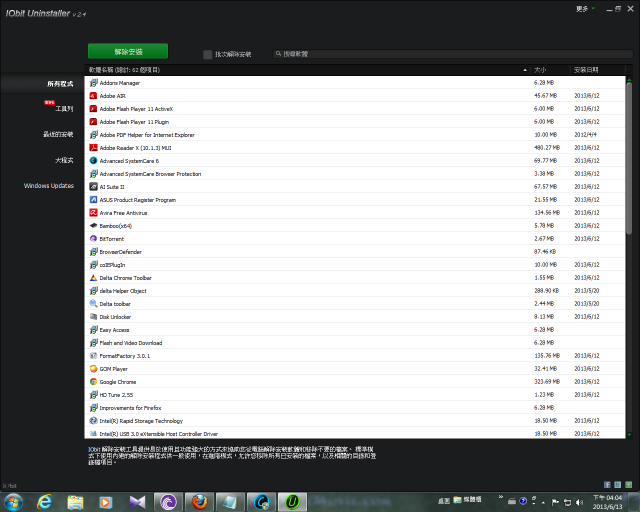Toggle the batch uninstall checkbox
The height and width of the screenshot is (512, 640).
[207, 54]
